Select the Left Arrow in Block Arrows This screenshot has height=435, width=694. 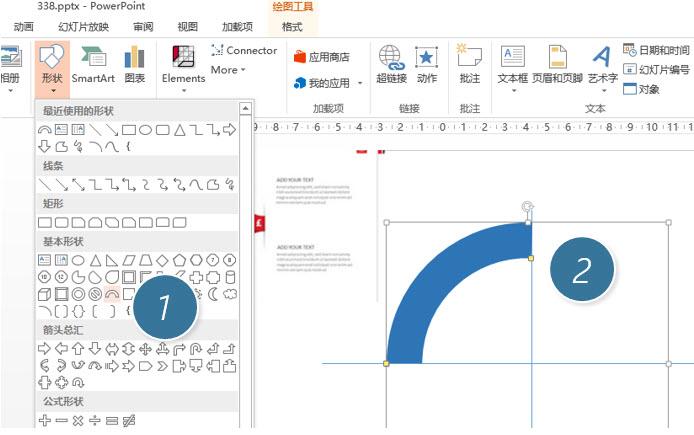click(x=62, y=349)
